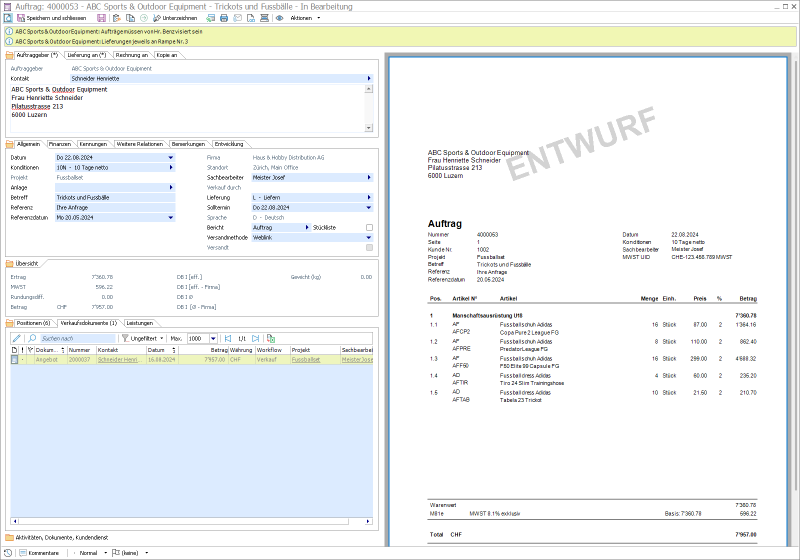Open the Weitere Relationen tab
Screen dimensions: 800x560
[x=140, y=144]
